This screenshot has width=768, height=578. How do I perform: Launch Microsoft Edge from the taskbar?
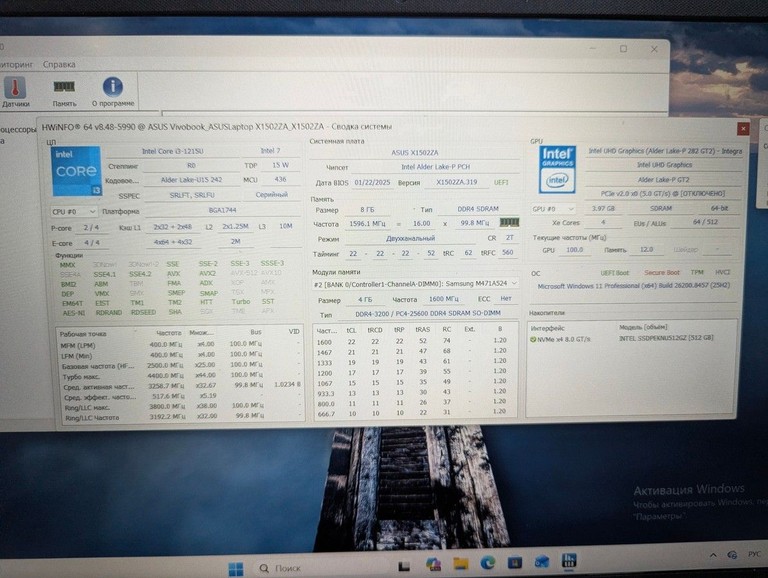[x=487, y=563]
